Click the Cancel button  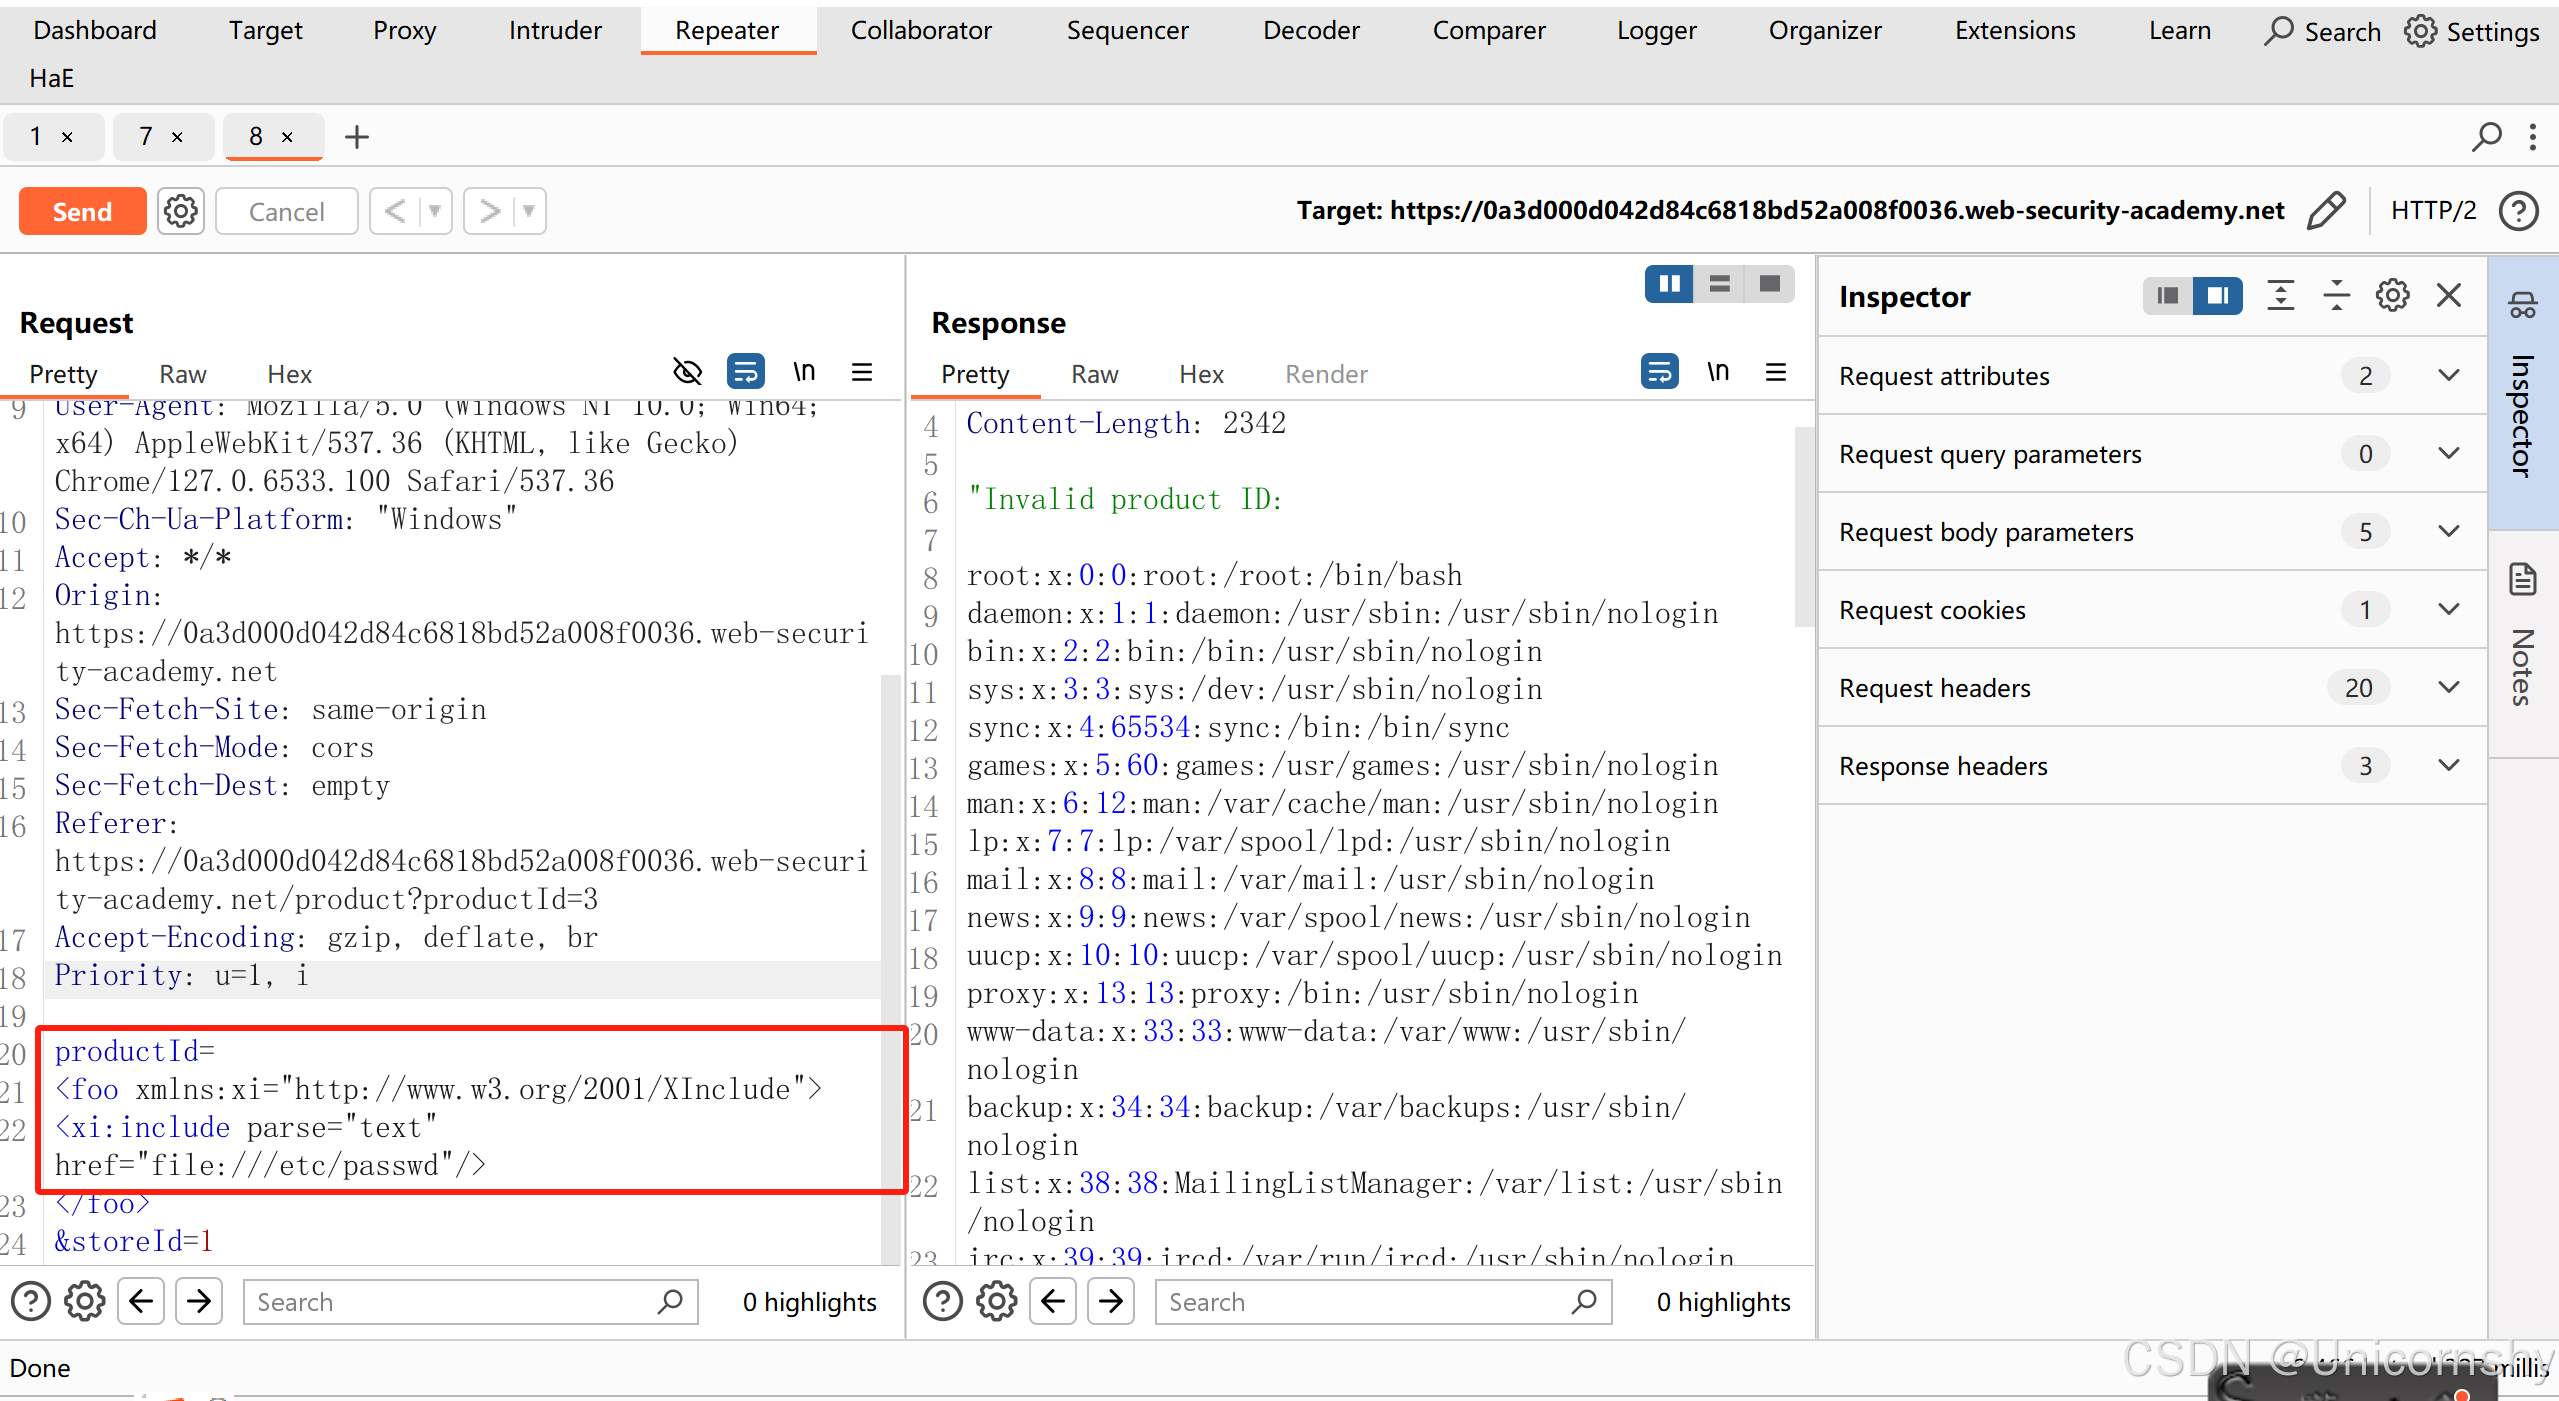286,211
